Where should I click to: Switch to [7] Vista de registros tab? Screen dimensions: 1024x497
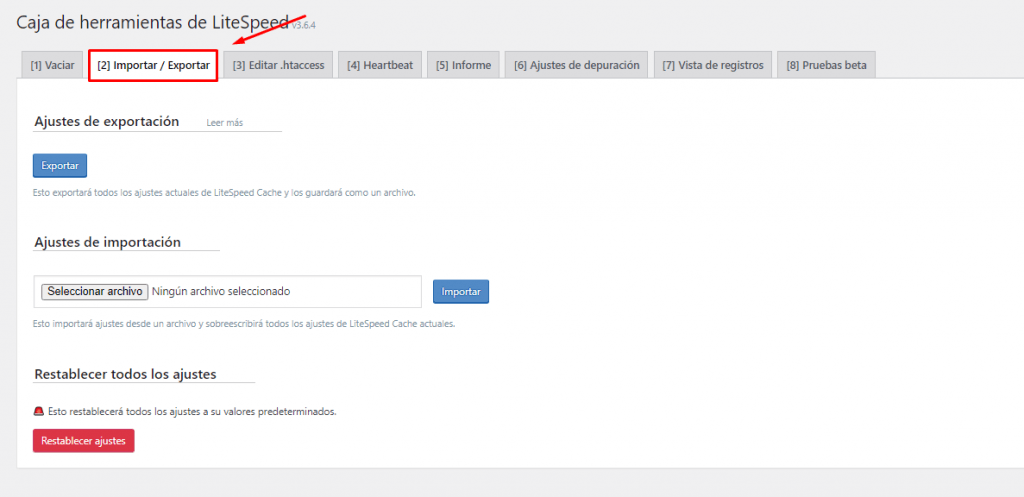pos(712,65)
